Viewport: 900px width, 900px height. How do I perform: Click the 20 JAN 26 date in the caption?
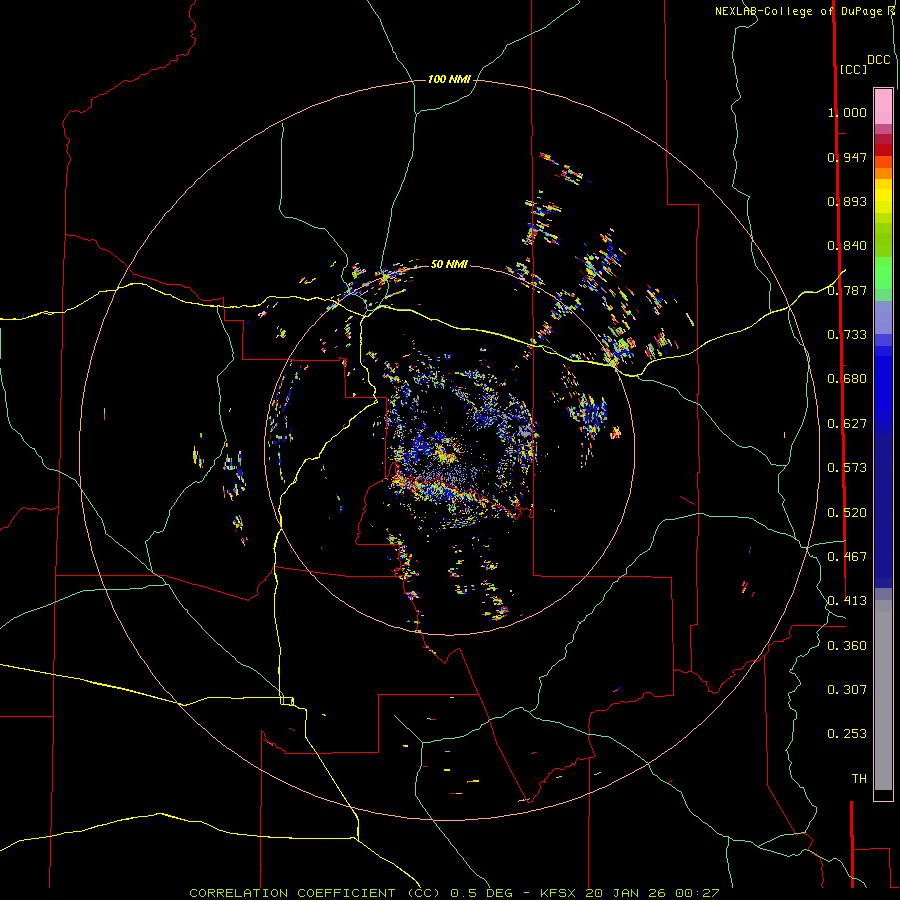pos(627,893)
